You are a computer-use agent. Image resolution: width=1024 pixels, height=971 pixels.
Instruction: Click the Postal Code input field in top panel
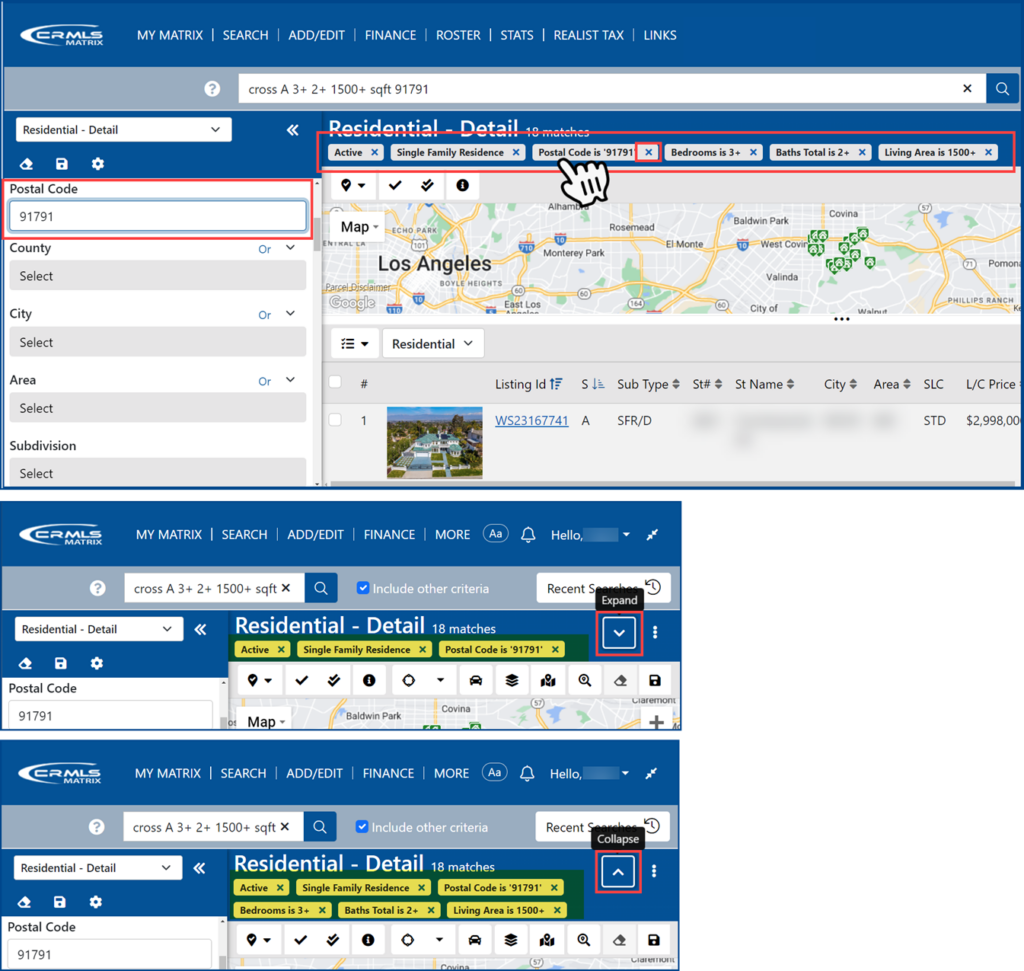[x=158, y=216]
